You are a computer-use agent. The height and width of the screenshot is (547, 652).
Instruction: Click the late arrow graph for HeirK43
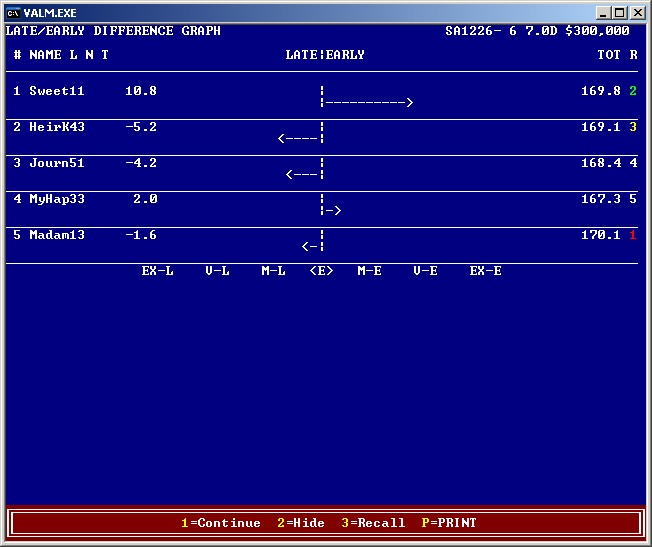pos(301,139)
